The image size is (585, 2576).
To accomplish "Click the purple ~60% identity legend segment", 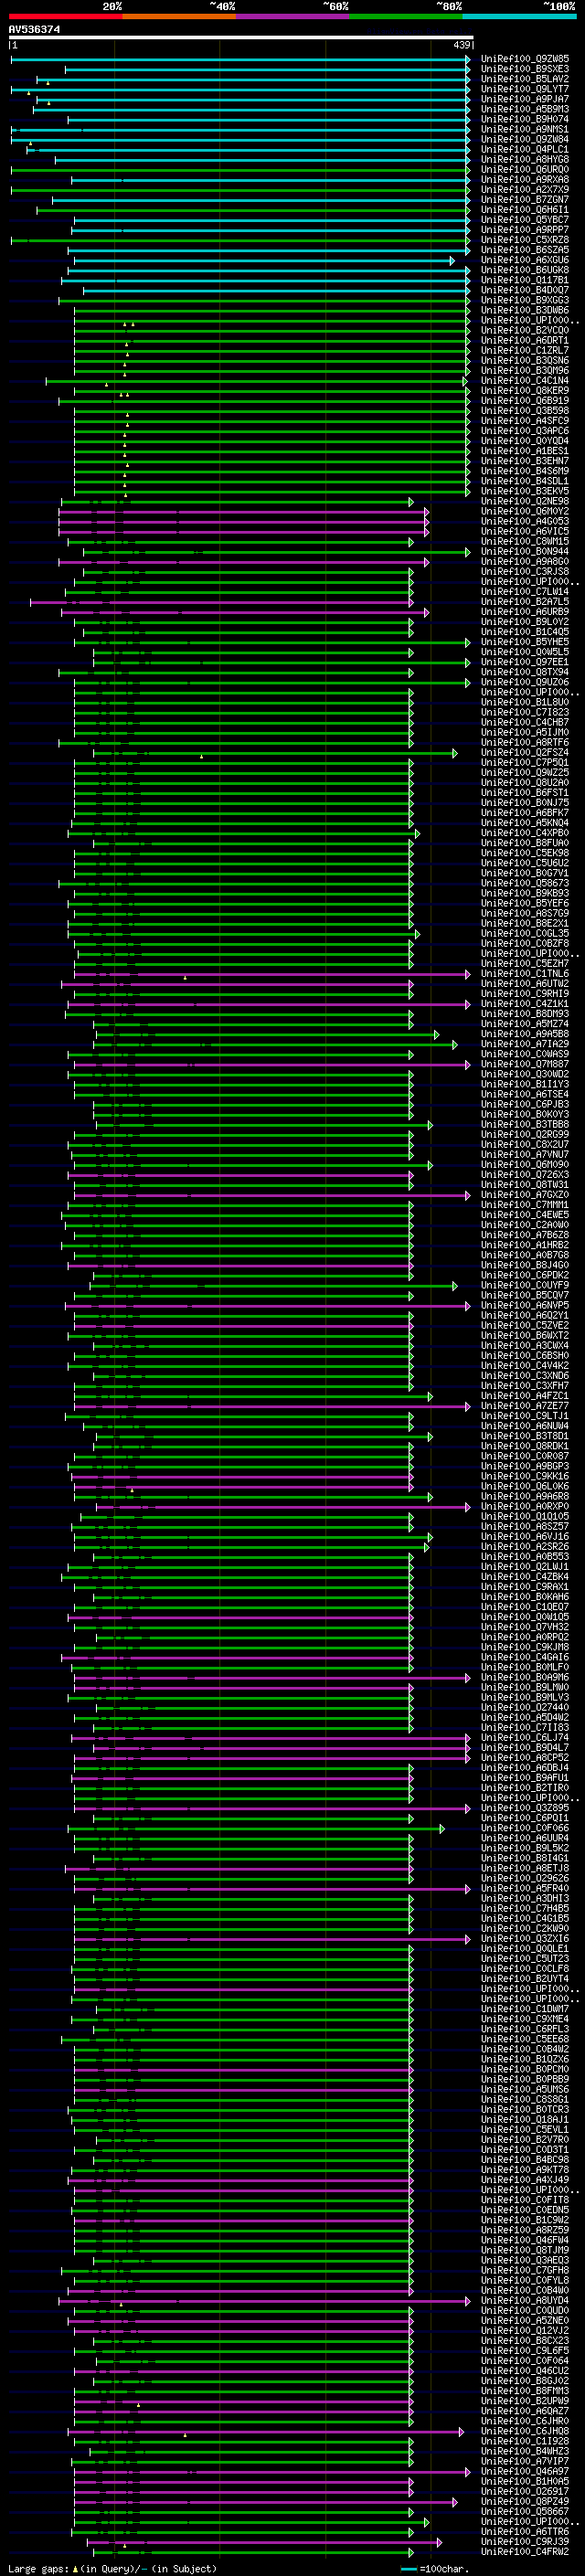I will pyautogui.click(x=292, y=16).
